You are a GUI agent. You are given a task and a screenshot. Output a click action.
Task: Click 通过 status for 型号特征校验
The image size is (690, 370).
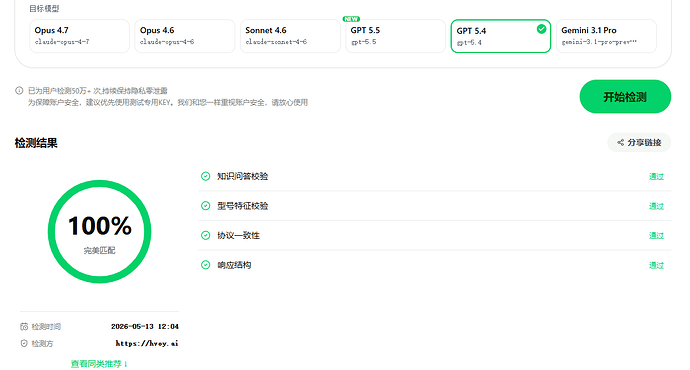tap(656, 206)
